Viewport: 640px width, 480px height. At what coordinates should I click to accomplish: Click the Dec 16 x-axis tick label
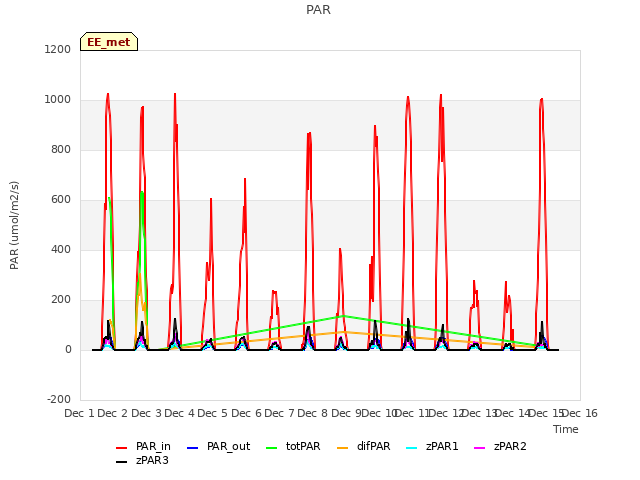point(580,413)
